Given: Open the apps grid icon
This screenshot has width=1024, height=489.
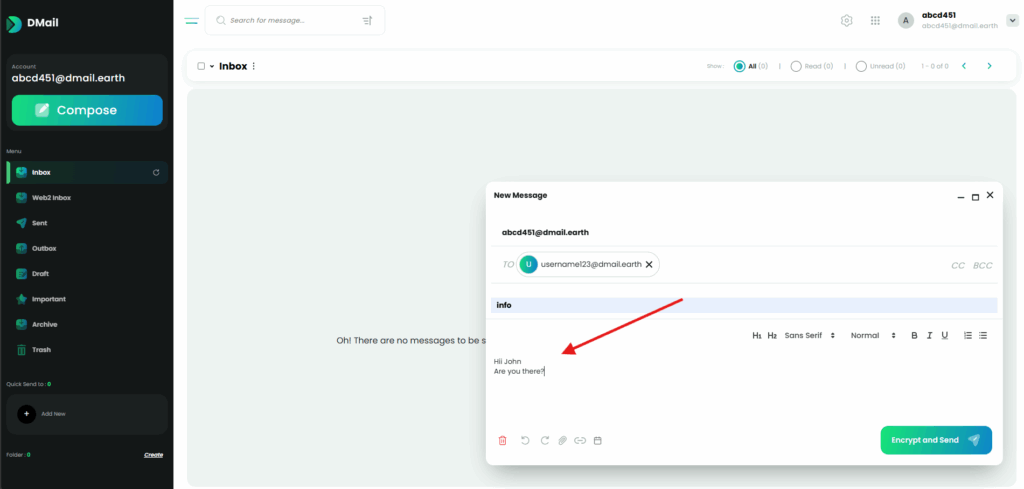Looking at the screenshot, I should 875,20.
